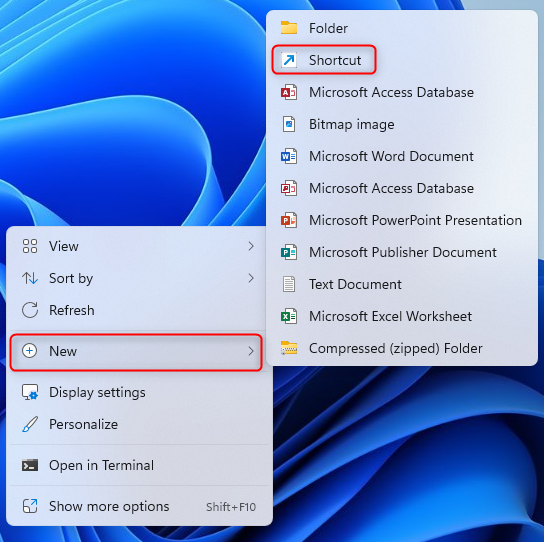Select the New context menu entry
This screenshot has width=544, height=542.
(x=136, y=352)
